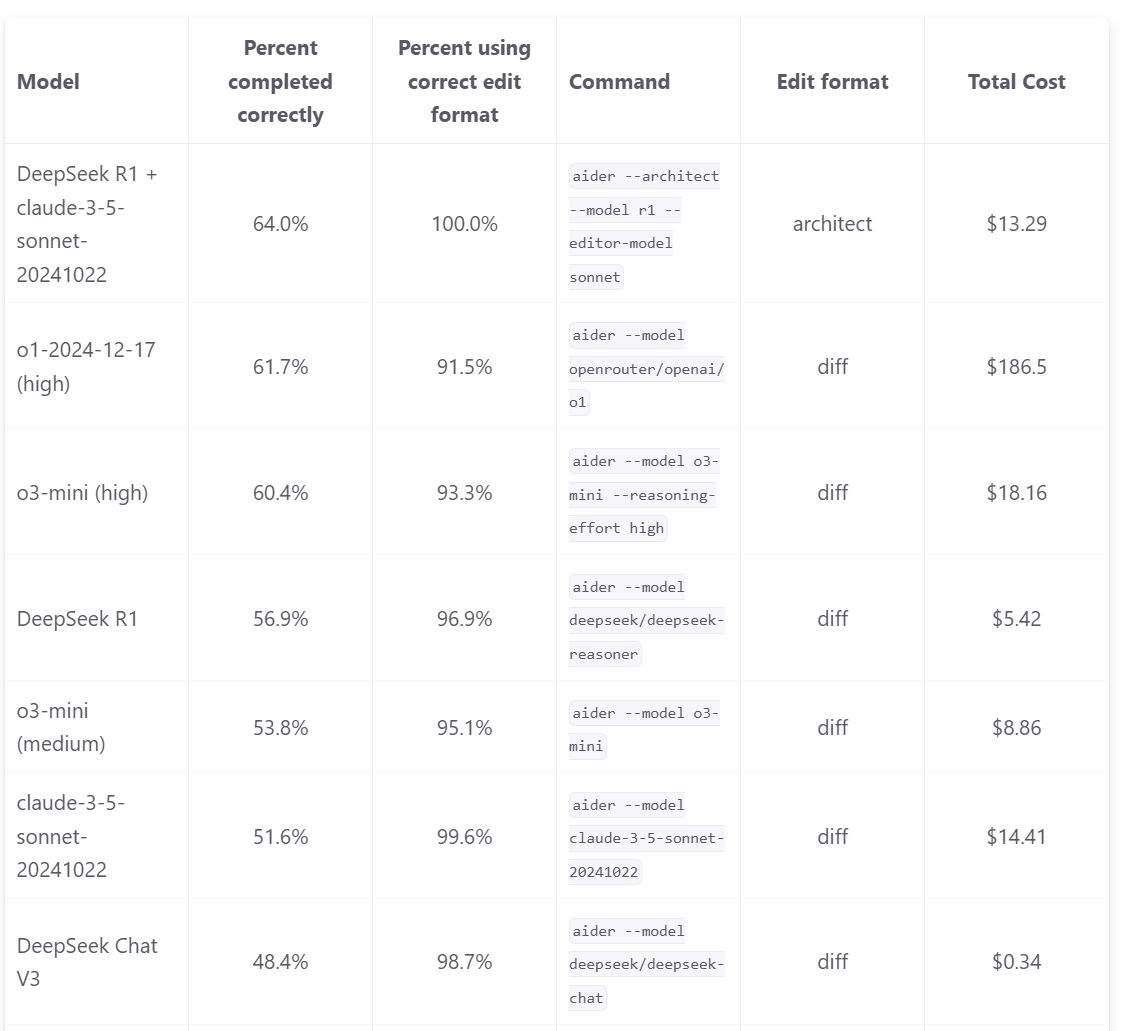Click the aider --architect command code block
This screenshot has height=1031, width=1144.
(x=645, y=226)
